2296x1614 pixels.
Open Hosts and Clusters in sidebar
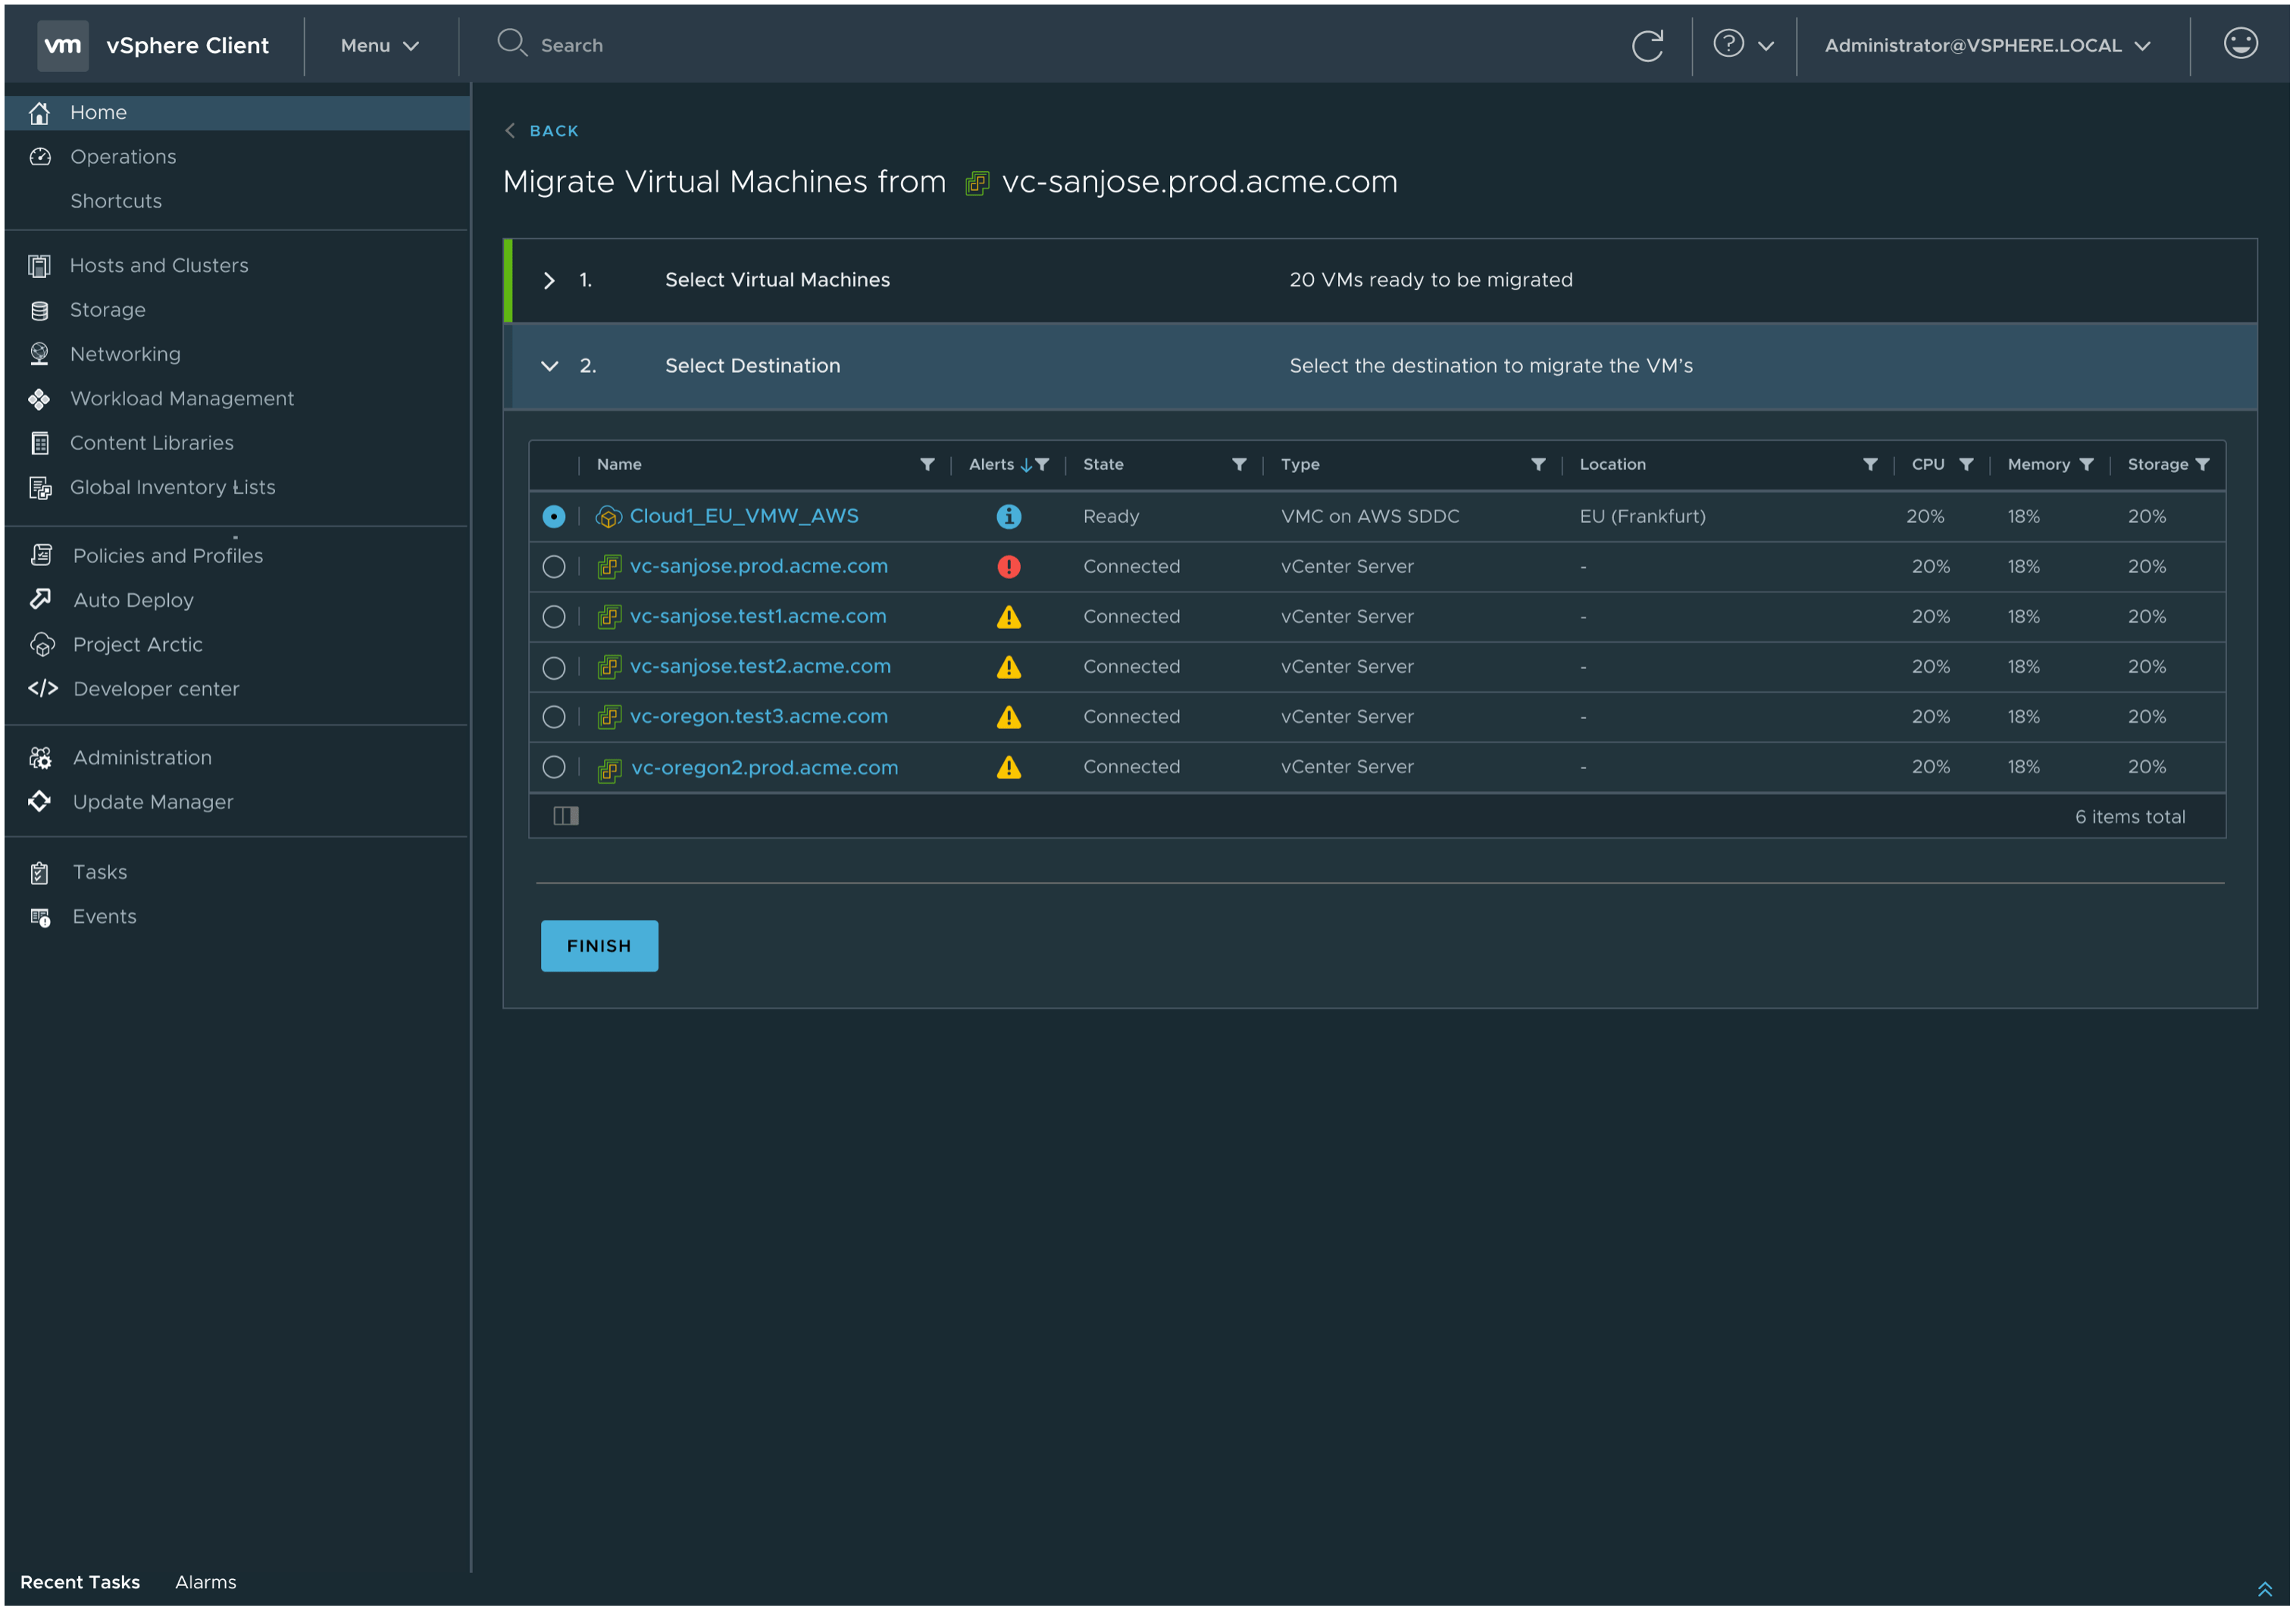click(159, 266)
